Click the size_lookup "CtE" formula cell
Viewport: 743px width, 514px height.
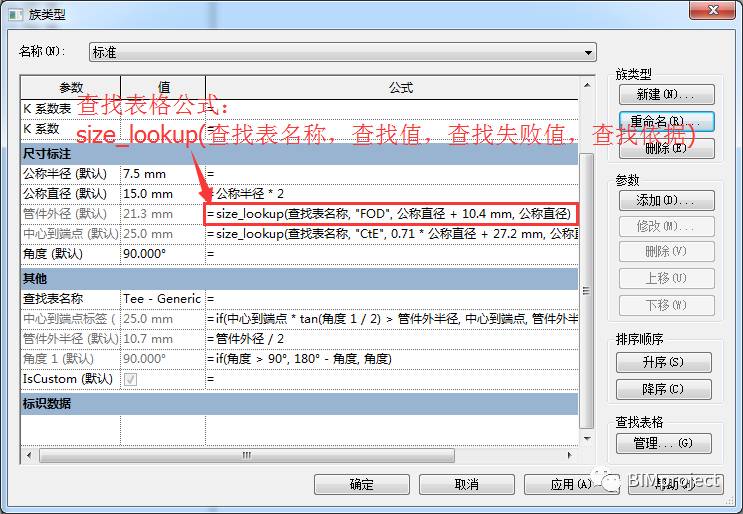click(x=392, y=234)
